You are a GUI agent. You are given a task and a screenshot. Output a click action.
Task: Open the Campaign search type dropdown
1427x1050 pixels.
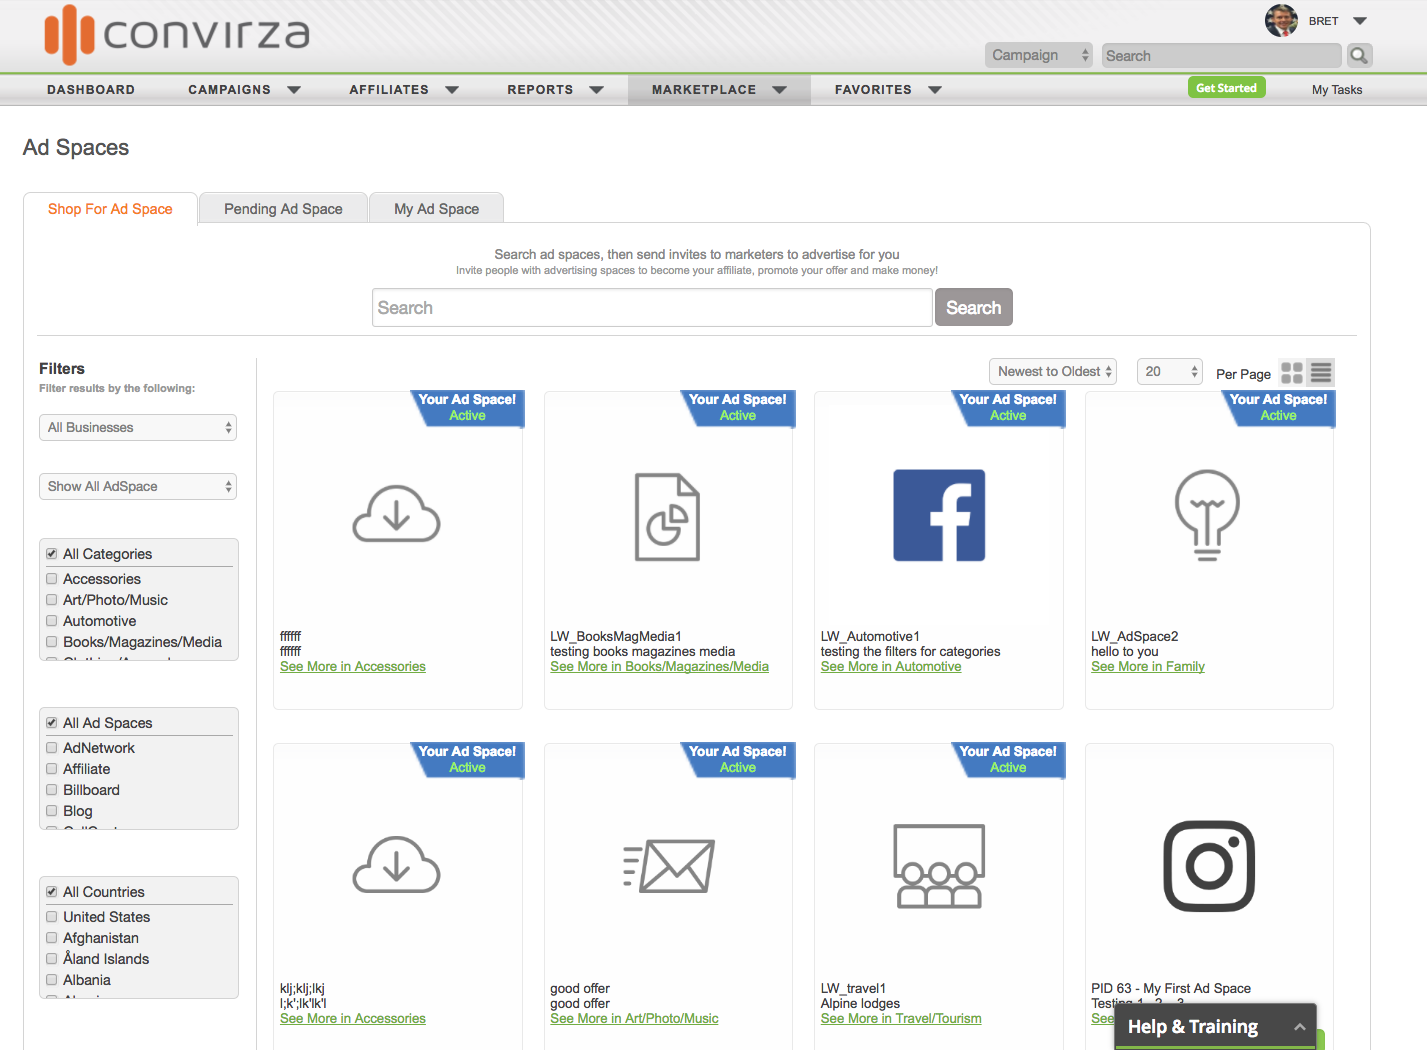(1039, 55)
